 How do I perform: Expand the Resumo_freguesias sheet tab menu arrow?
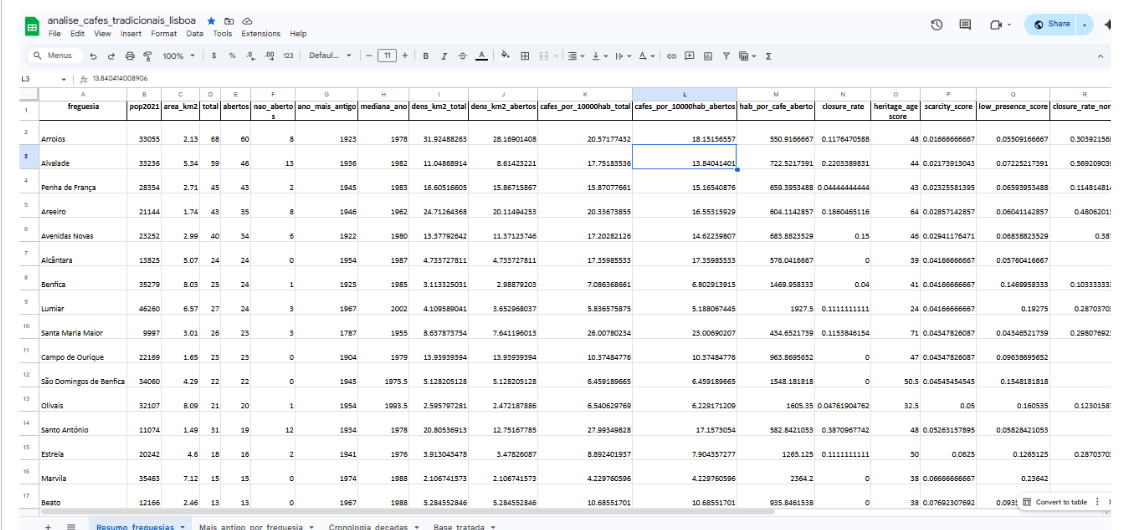pyautogui.click(x=184, y=525)
